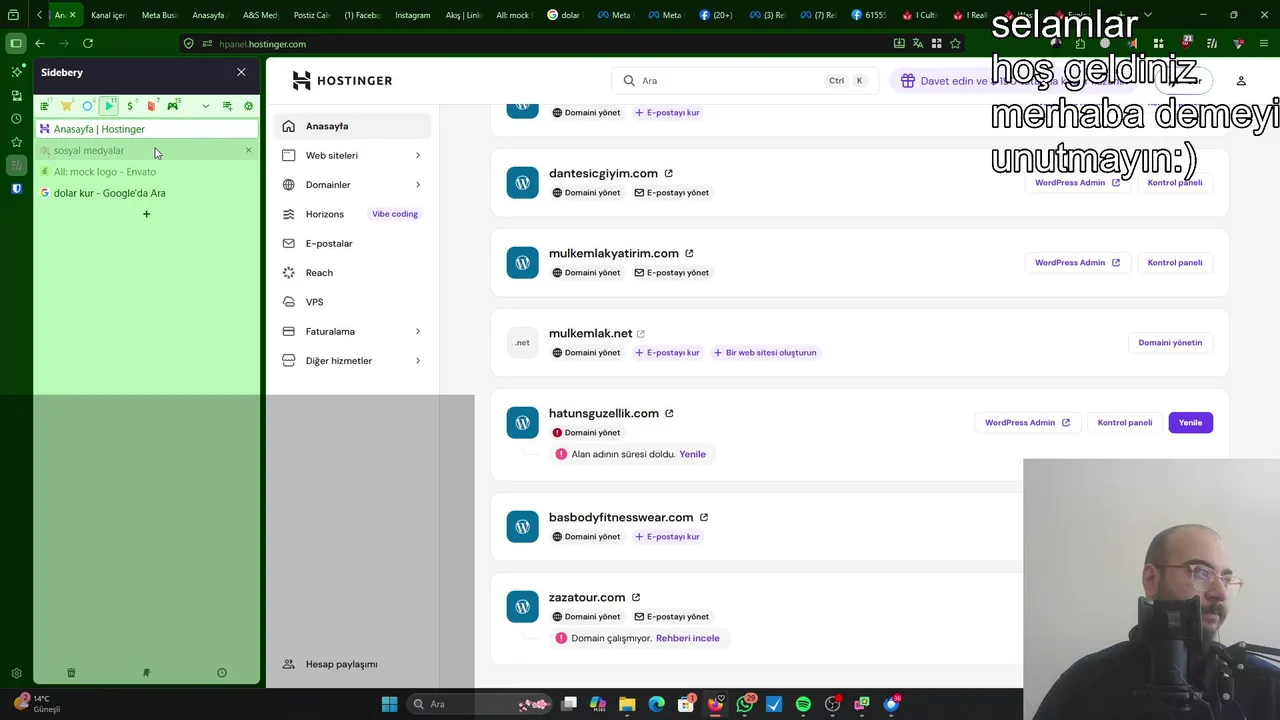Click the Hostinger logo

[x=342, y=81]
